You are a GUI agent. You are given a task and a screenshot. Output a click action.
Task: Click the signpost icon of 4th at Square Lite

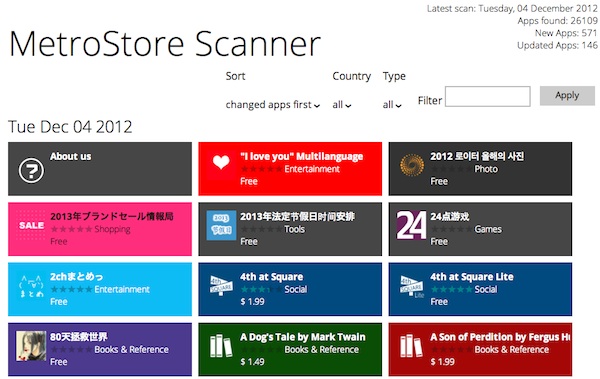coord(412,286)
